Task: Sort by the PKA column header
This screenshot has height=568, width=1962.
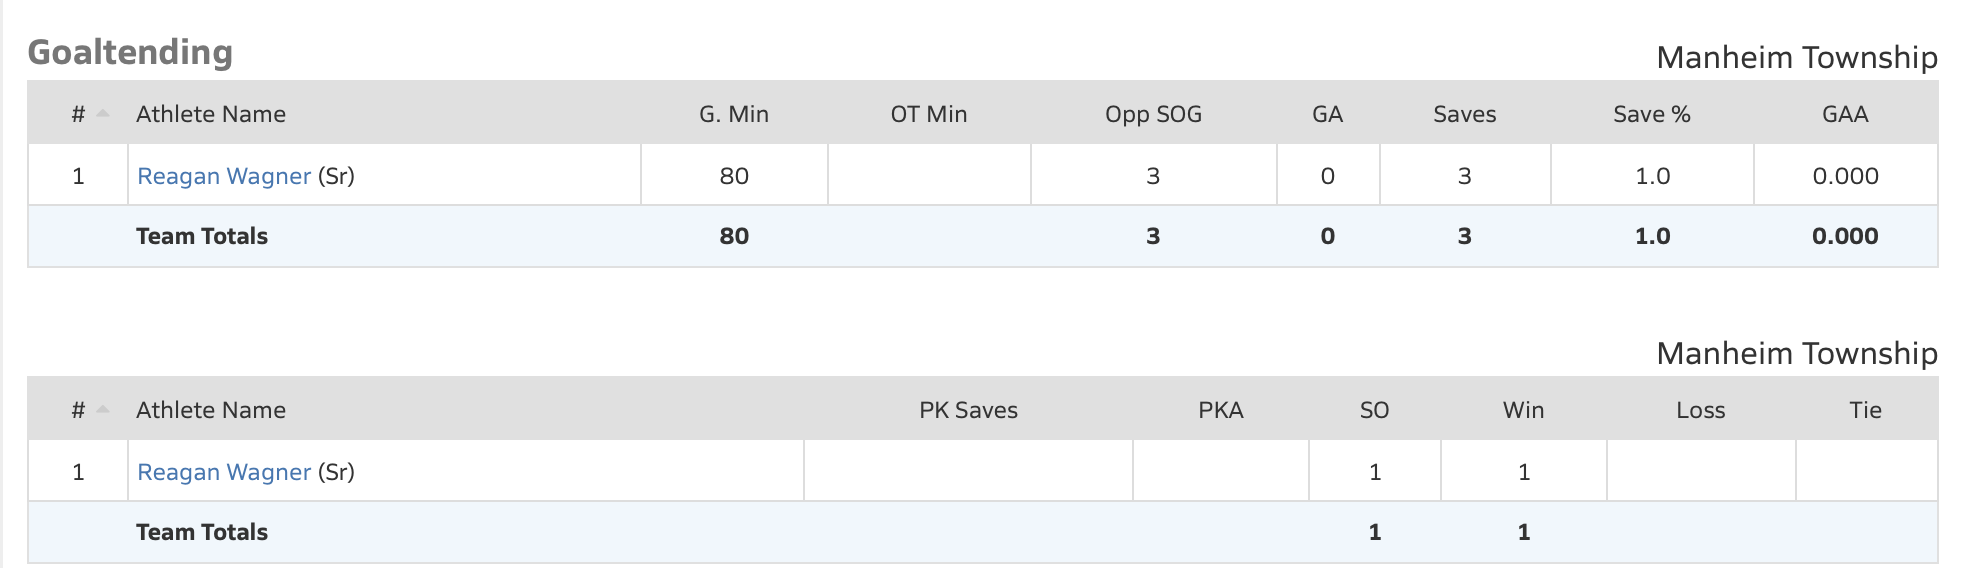Action: point(1220,410)
